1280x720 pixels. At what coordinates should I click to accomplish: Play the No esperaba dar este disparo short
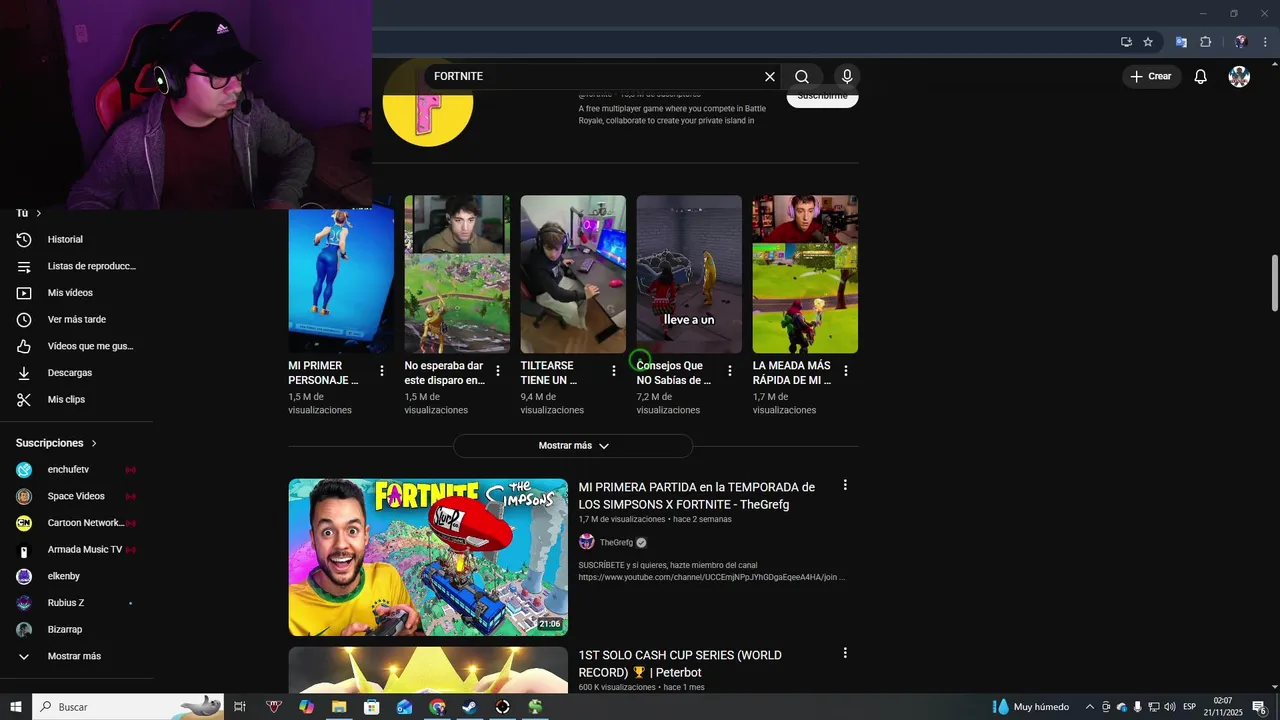click(457, 274)
